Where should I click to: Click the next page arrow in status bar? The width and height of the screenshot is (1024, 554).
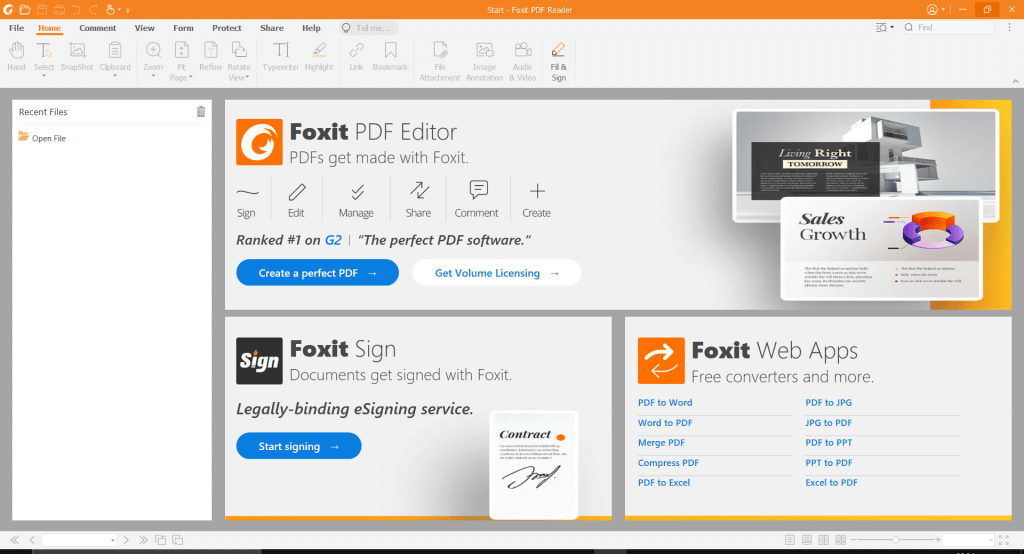point(126,540)
